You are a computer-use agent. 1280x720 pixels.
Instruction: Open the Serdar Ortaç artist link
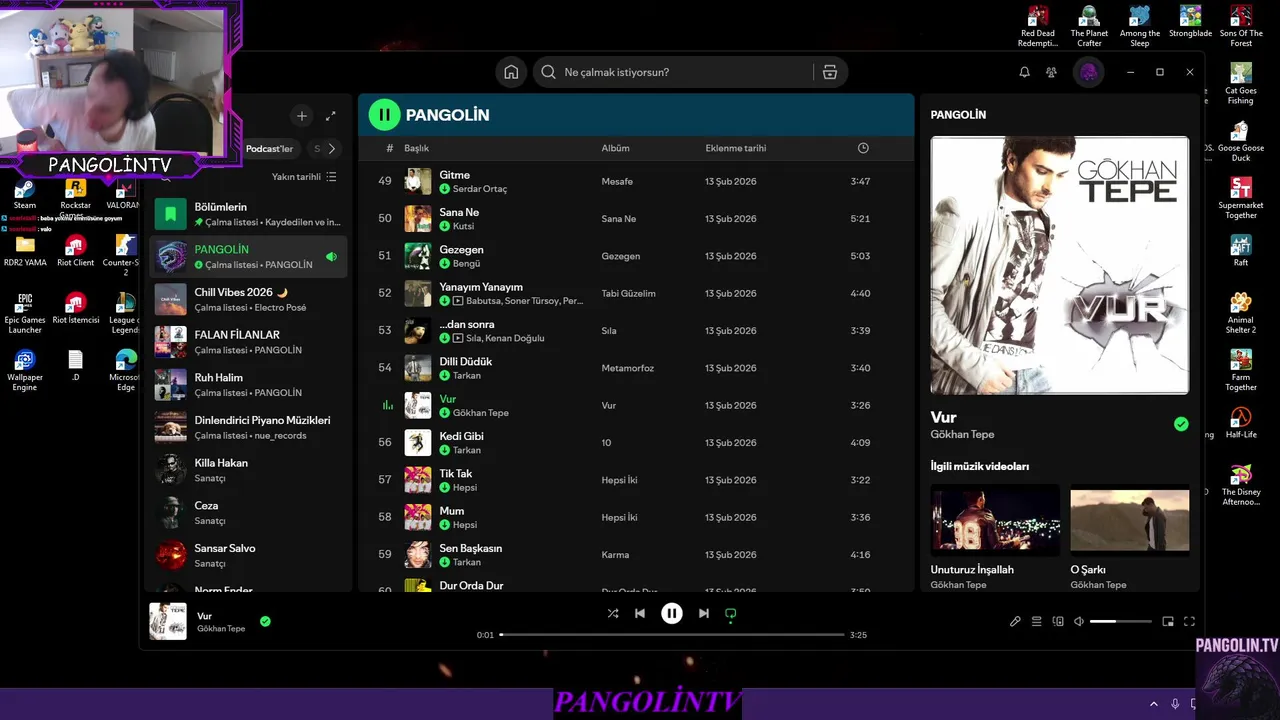[x=480, y=189]
